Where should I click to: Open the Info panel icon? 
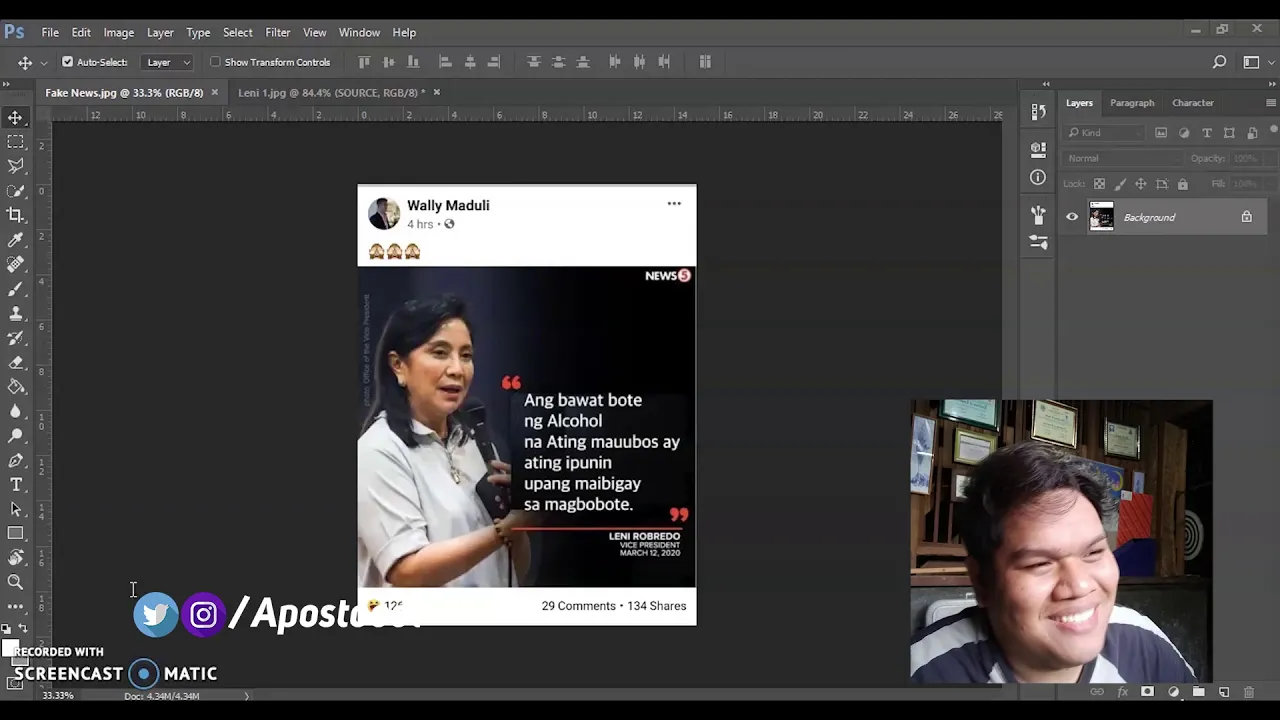1038,178
